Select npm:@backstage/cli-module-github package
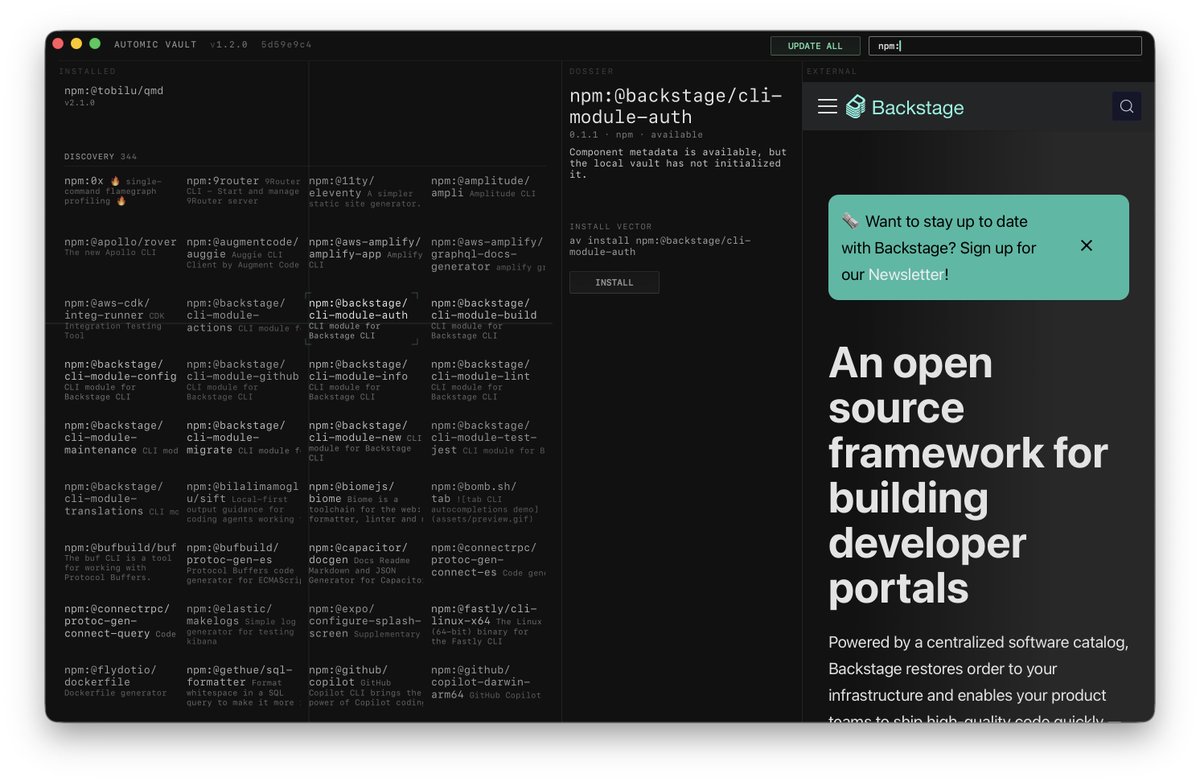The height and width of the screenshot is (782, 1200). coord(243,379)
